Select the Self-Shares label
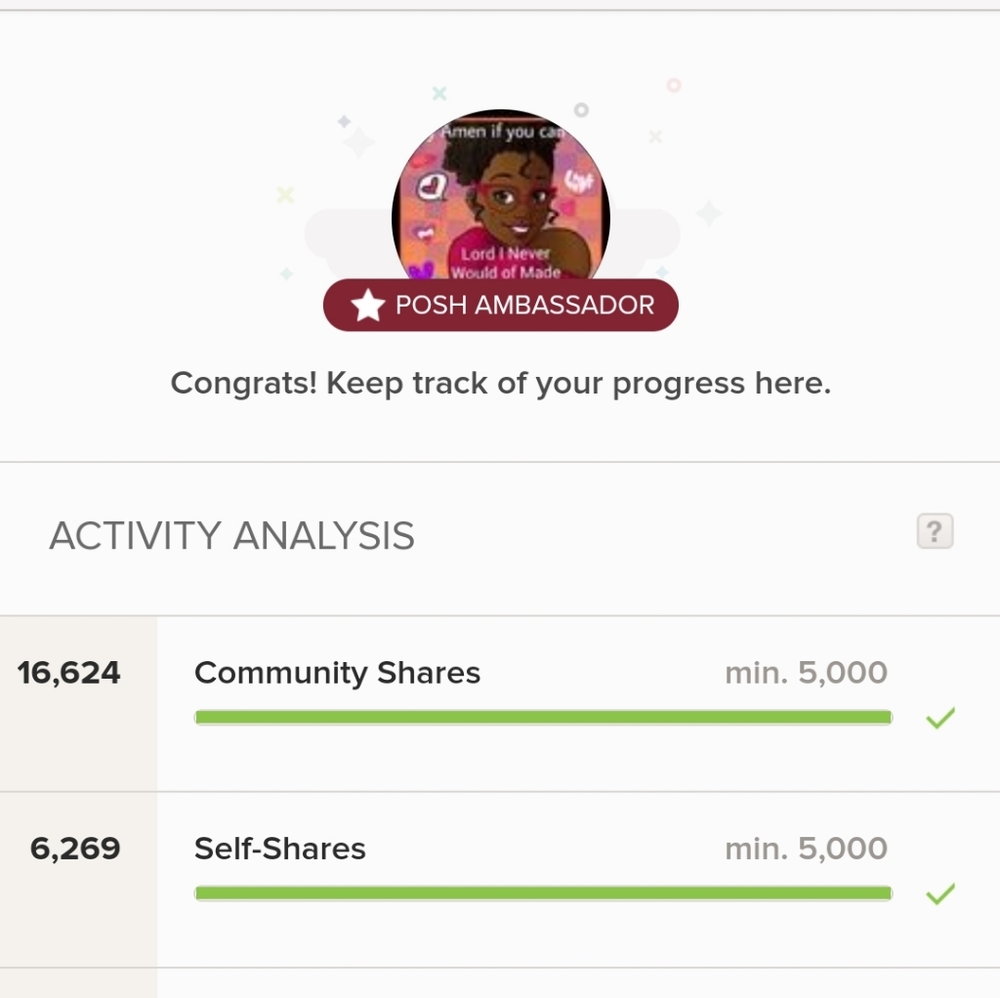 point(280,849)
